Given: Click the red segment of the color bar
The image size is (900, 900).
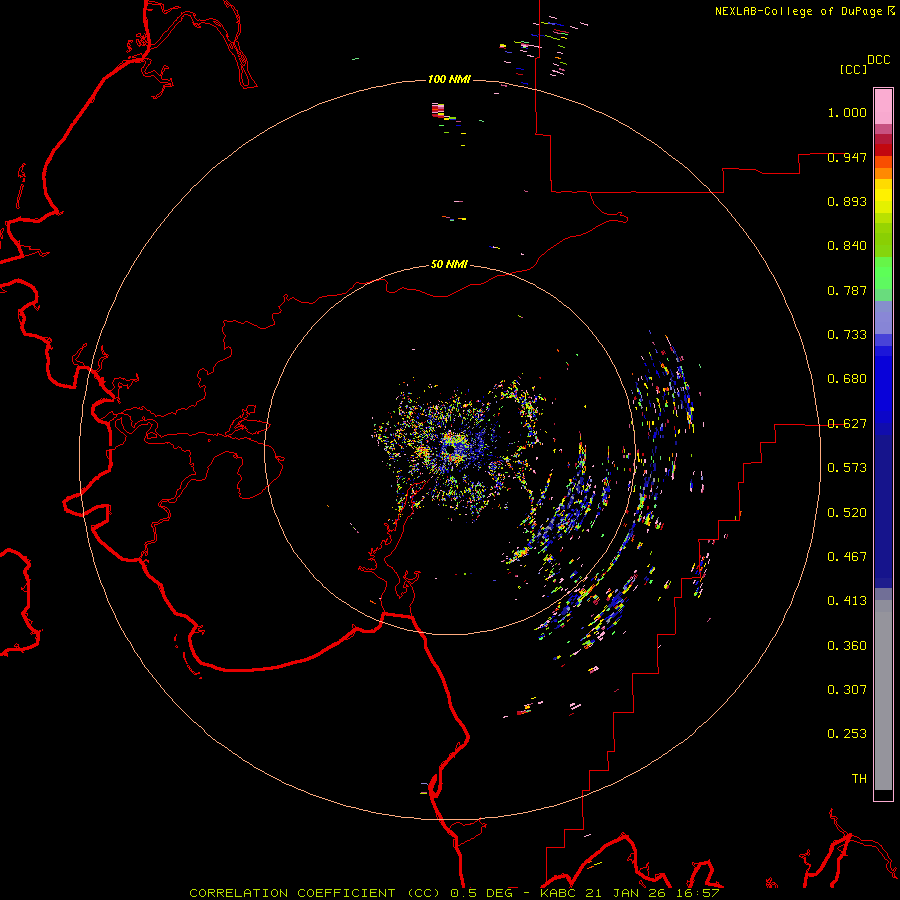Looking at the screenshot, I should pyautogui.click(x=883, y=149).
